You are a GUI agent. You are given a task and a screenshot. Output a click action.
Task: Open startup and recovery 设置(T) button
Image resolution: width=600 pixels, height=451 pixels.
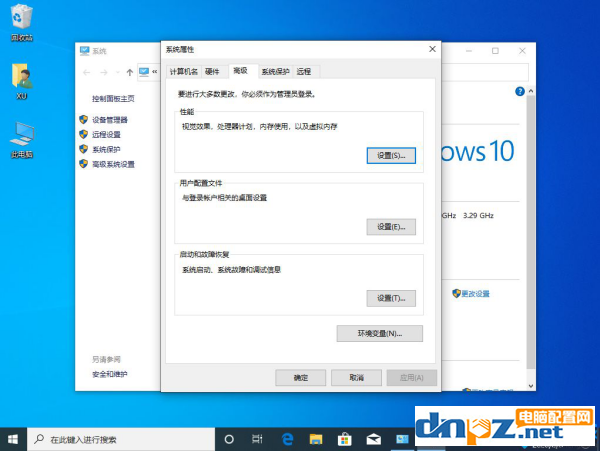391,298
